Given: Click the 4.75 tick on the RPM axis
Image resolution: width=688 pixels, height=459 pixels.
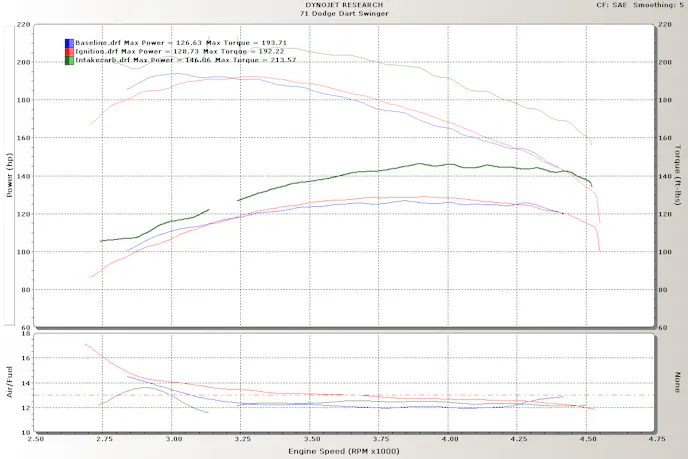Looking at the screenshot, I should tap(656, 439).
